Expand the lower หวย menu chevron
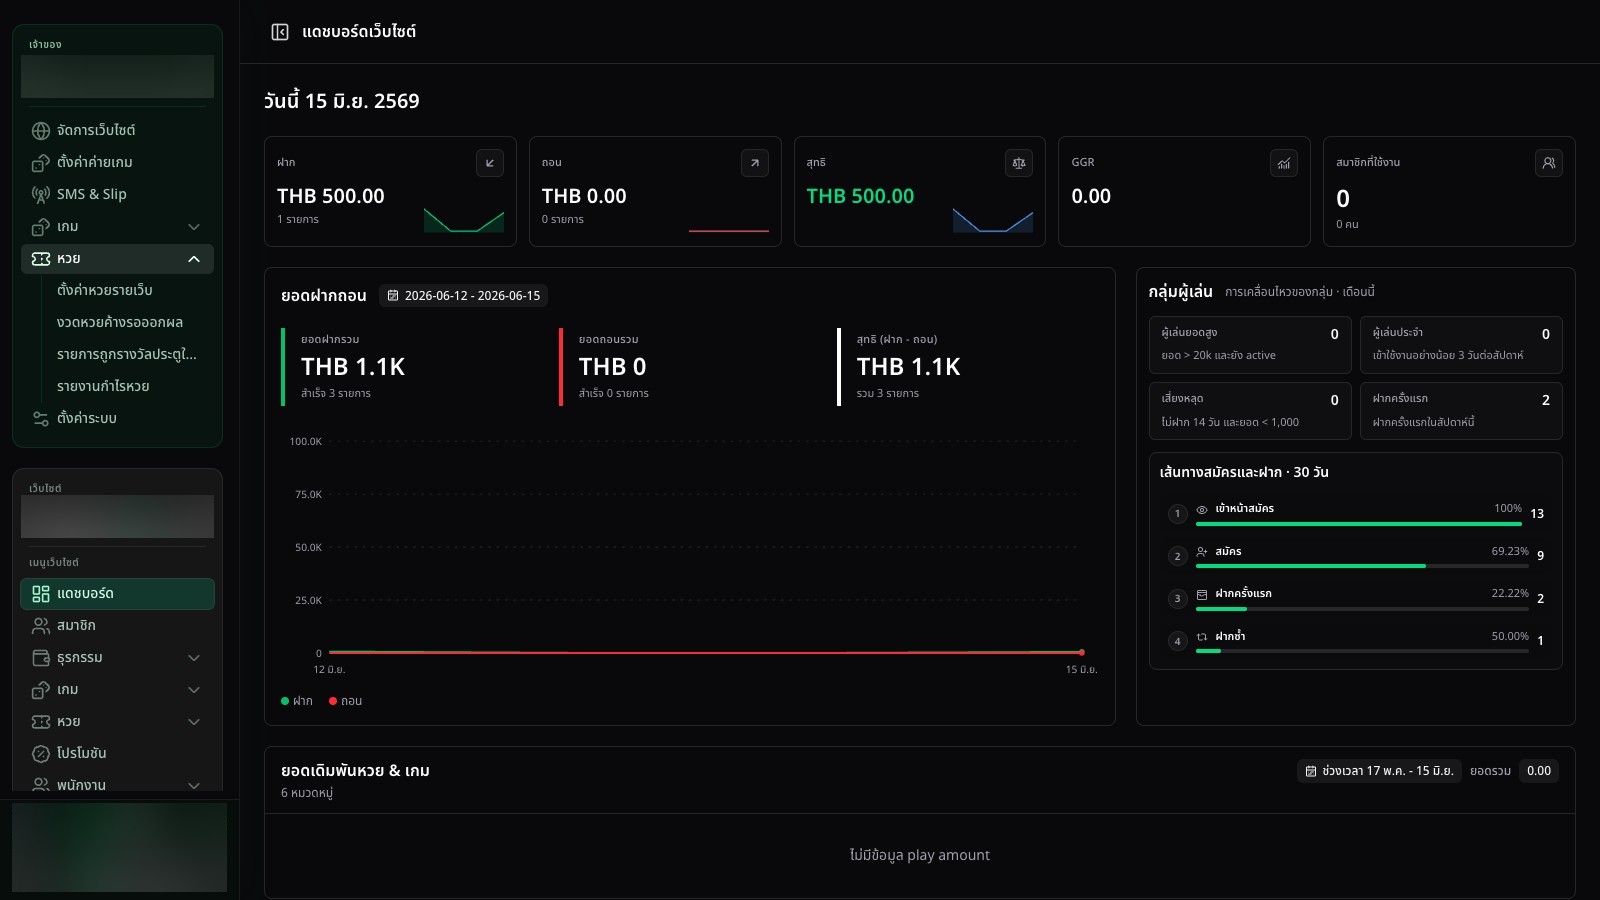Screen dimensions: 1600x900 click(194, 722)
